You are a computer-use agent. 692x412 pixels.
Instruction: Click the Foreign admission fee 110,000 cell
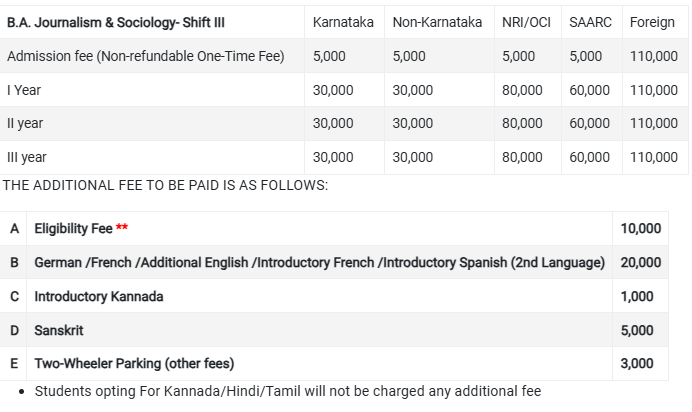point(653,56)
